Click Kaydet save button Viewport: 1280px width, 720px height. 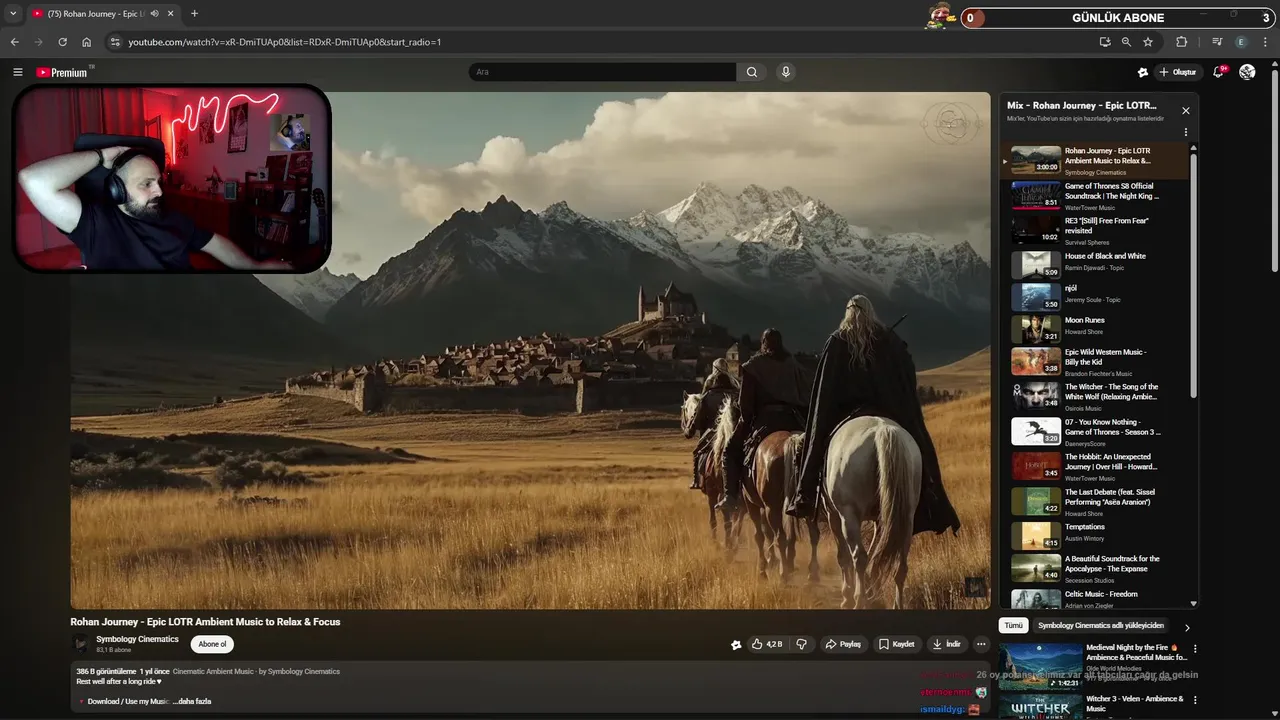pyautogui.click(x=897, y=644)
